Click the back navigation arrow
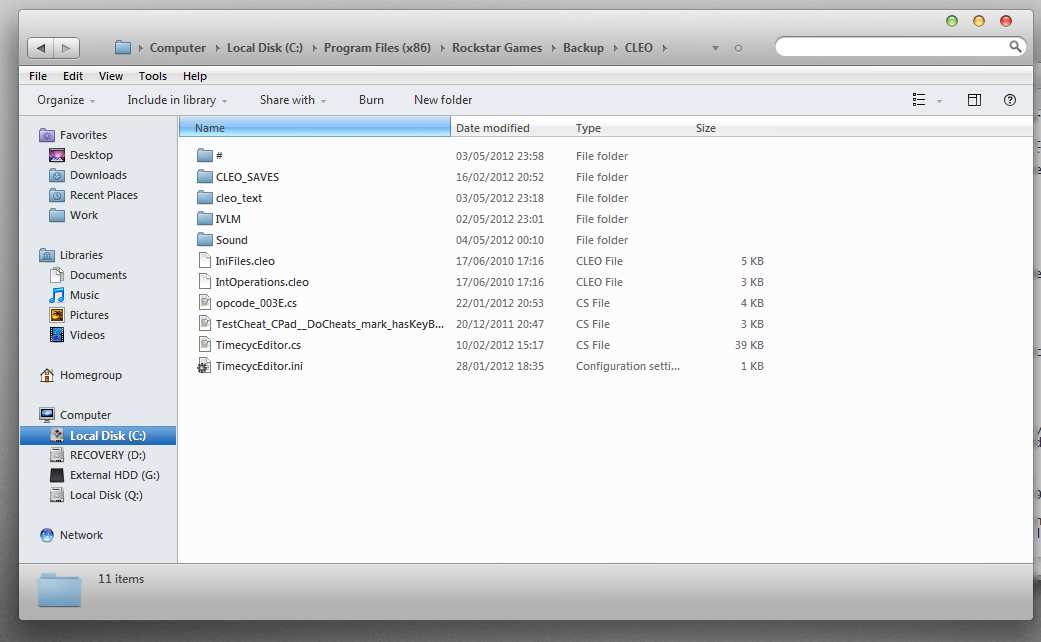This screenshot has width=1041, height=642. point(41,48)
